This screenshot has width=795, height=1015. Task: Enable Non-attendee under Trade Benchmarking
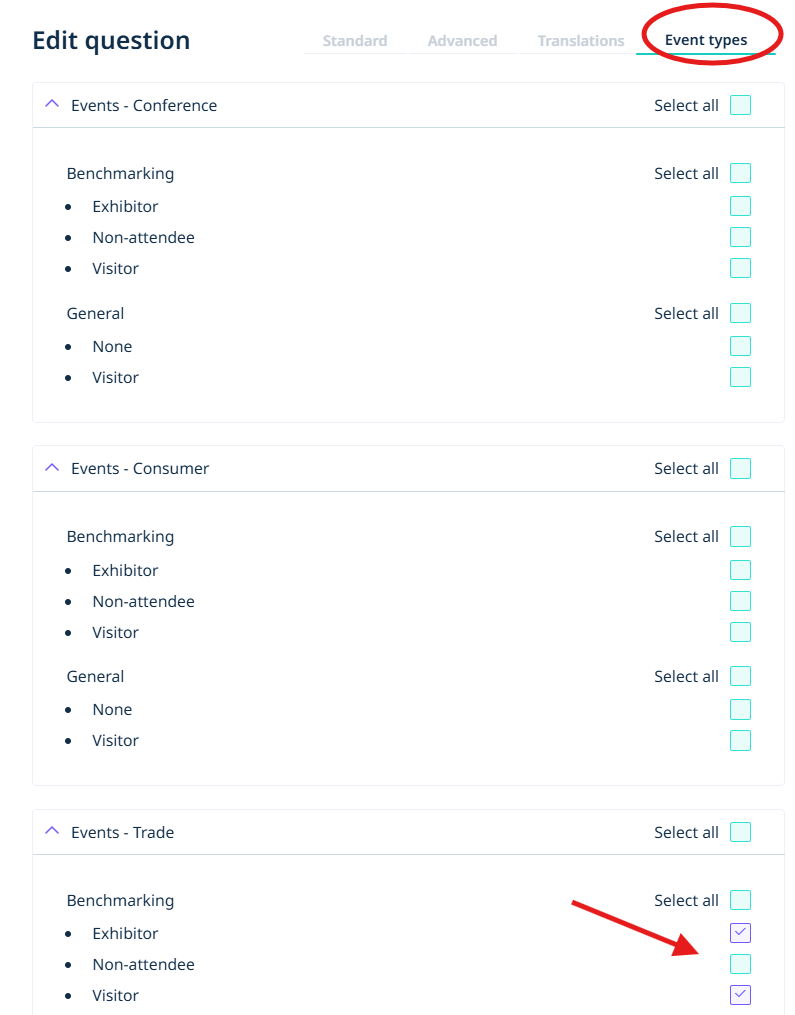tap(740, 964)
